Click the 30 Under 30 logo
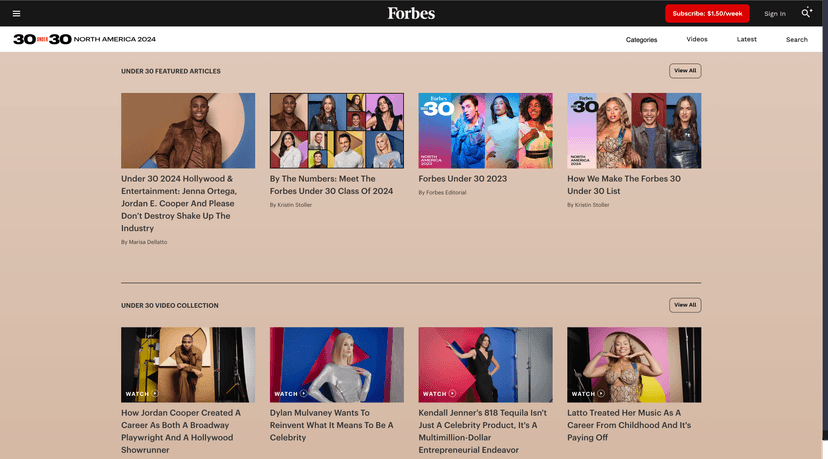 pyautogui.click(x=42, y=39)
